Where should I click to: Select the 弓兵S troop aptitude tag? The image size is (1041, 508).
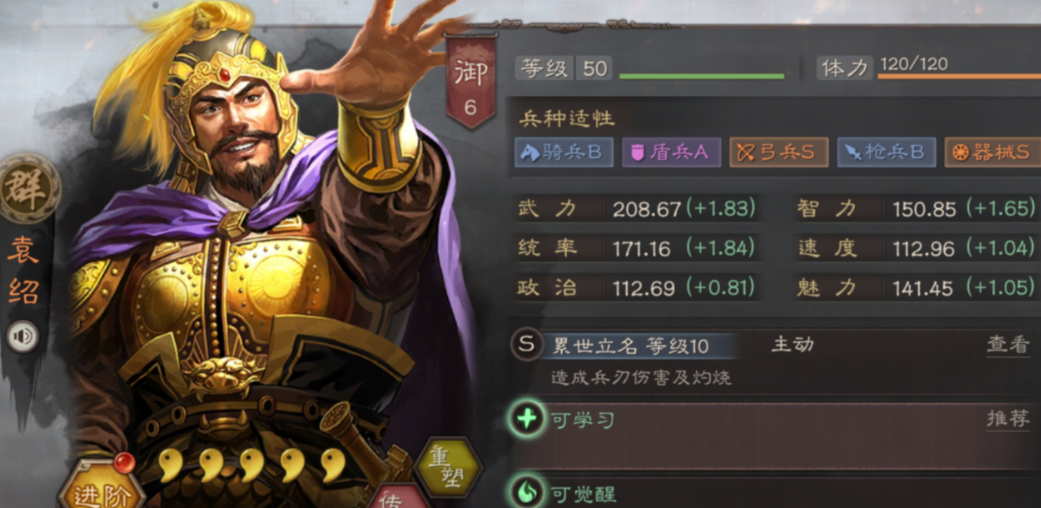779,153
